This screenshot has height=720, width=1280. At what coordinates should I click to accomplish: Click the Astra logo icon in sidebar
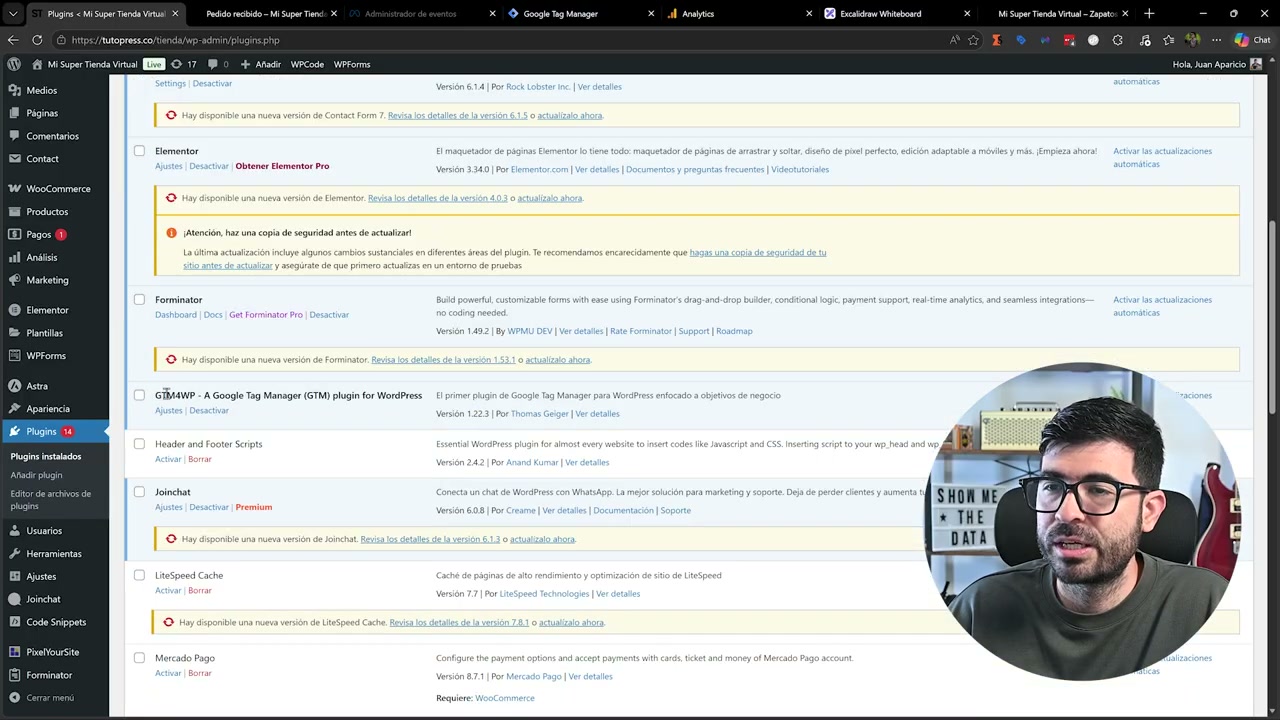[14, 386]
